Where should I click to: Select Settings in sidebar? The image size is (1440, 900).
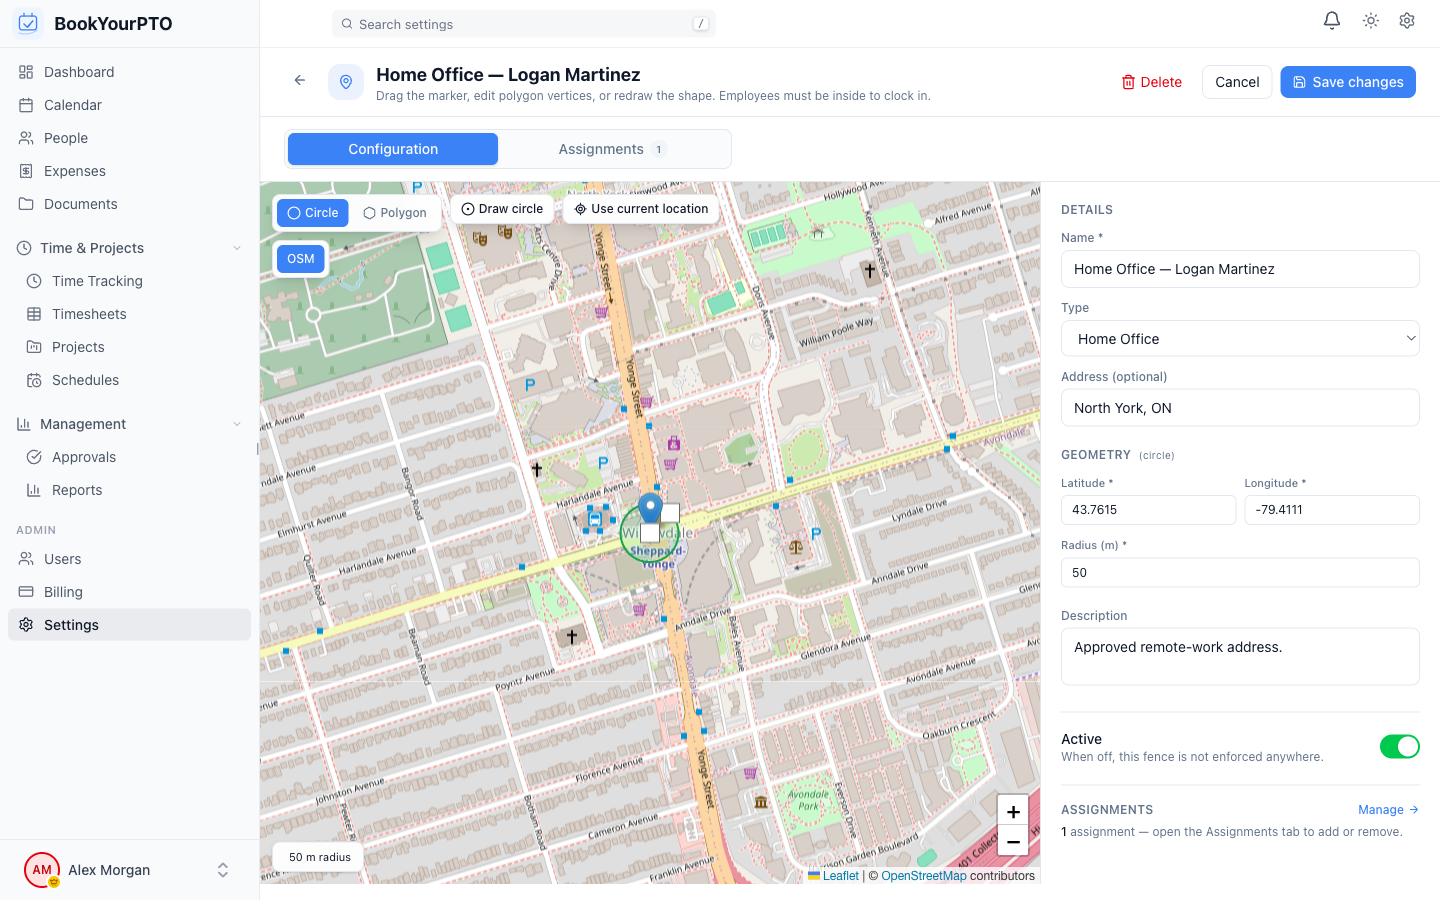pyautogui.click(x=129, y=625)
